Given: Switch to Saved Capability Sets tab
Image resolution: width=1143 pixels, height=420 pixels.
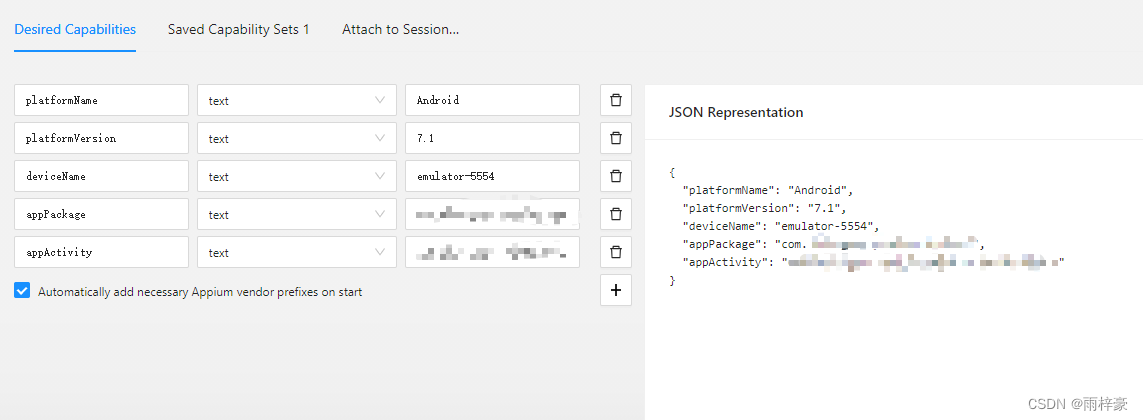Looking at the screenshot, I should [238, 30].
